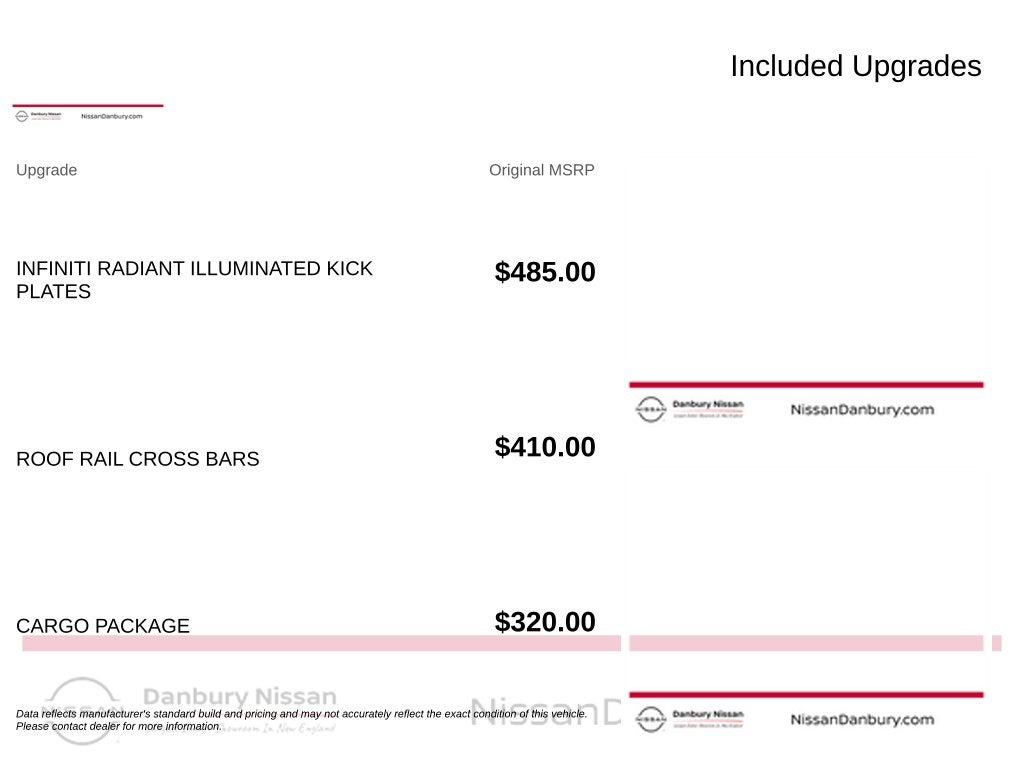
Task: Click the large faded Nissan watermark logo
Action: click(x=82, y=711)
